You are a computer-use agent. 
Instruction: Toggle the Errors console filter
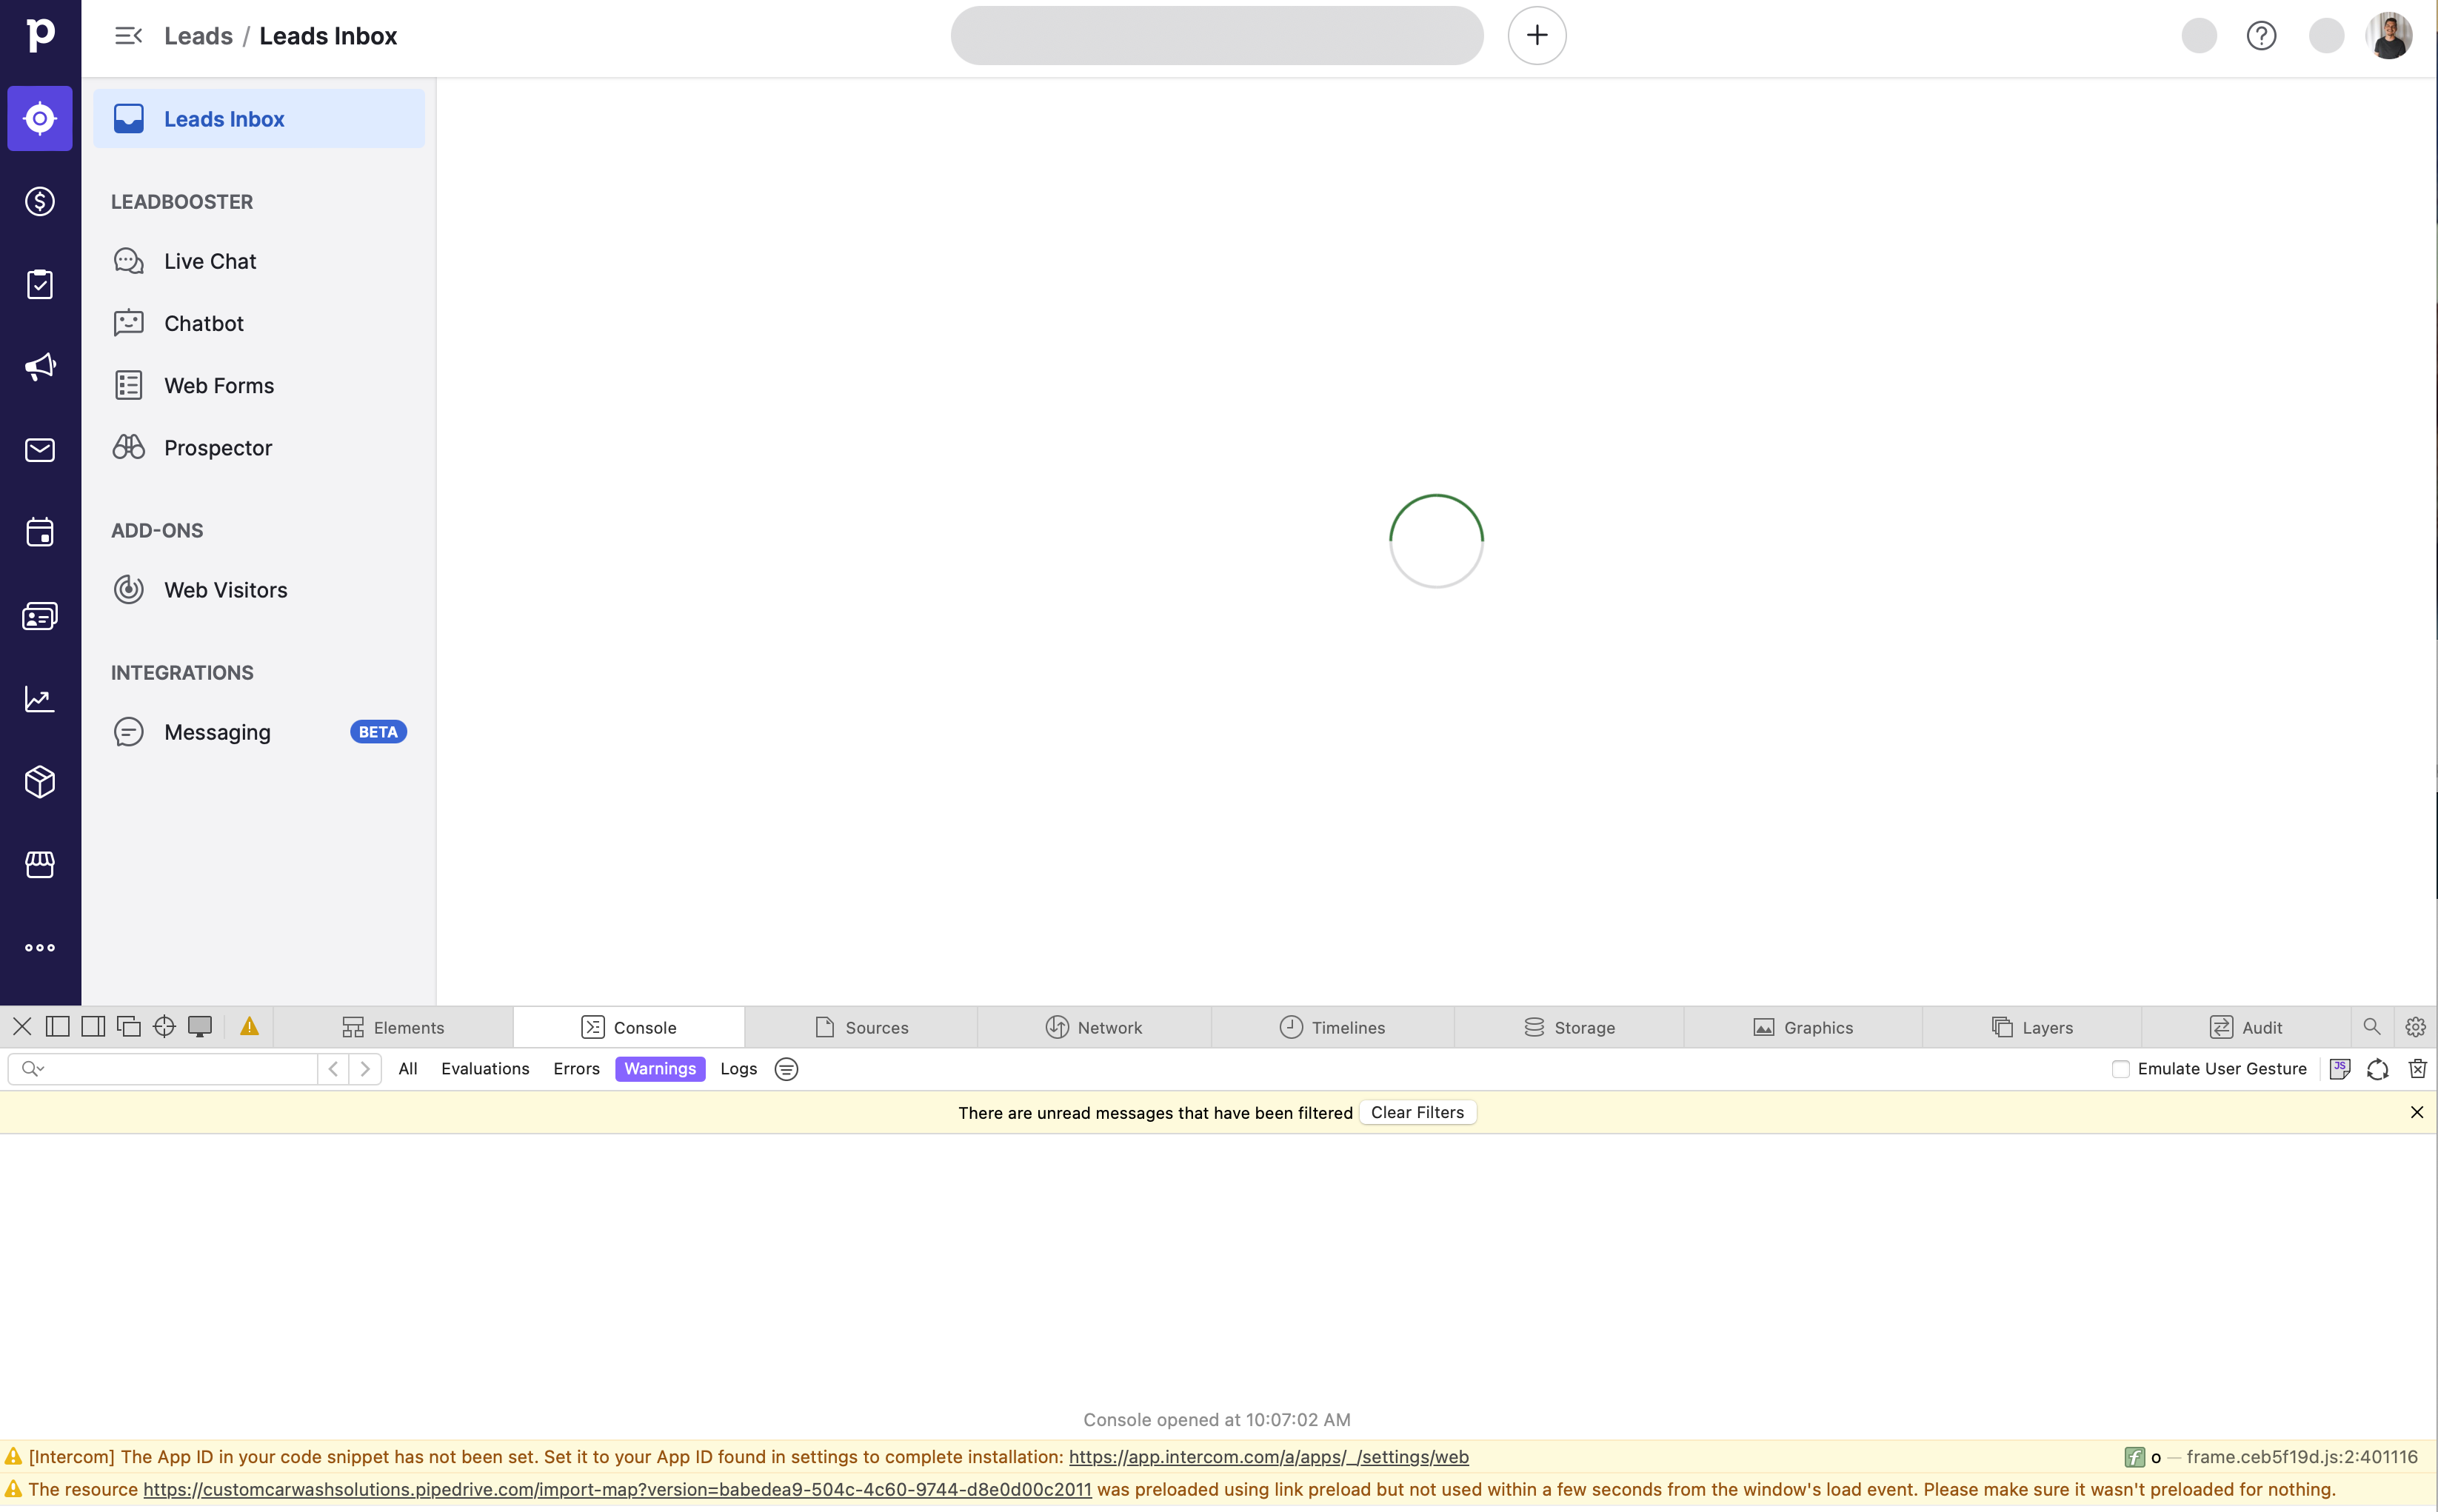pyautogui.click(x=576, y=1069)
